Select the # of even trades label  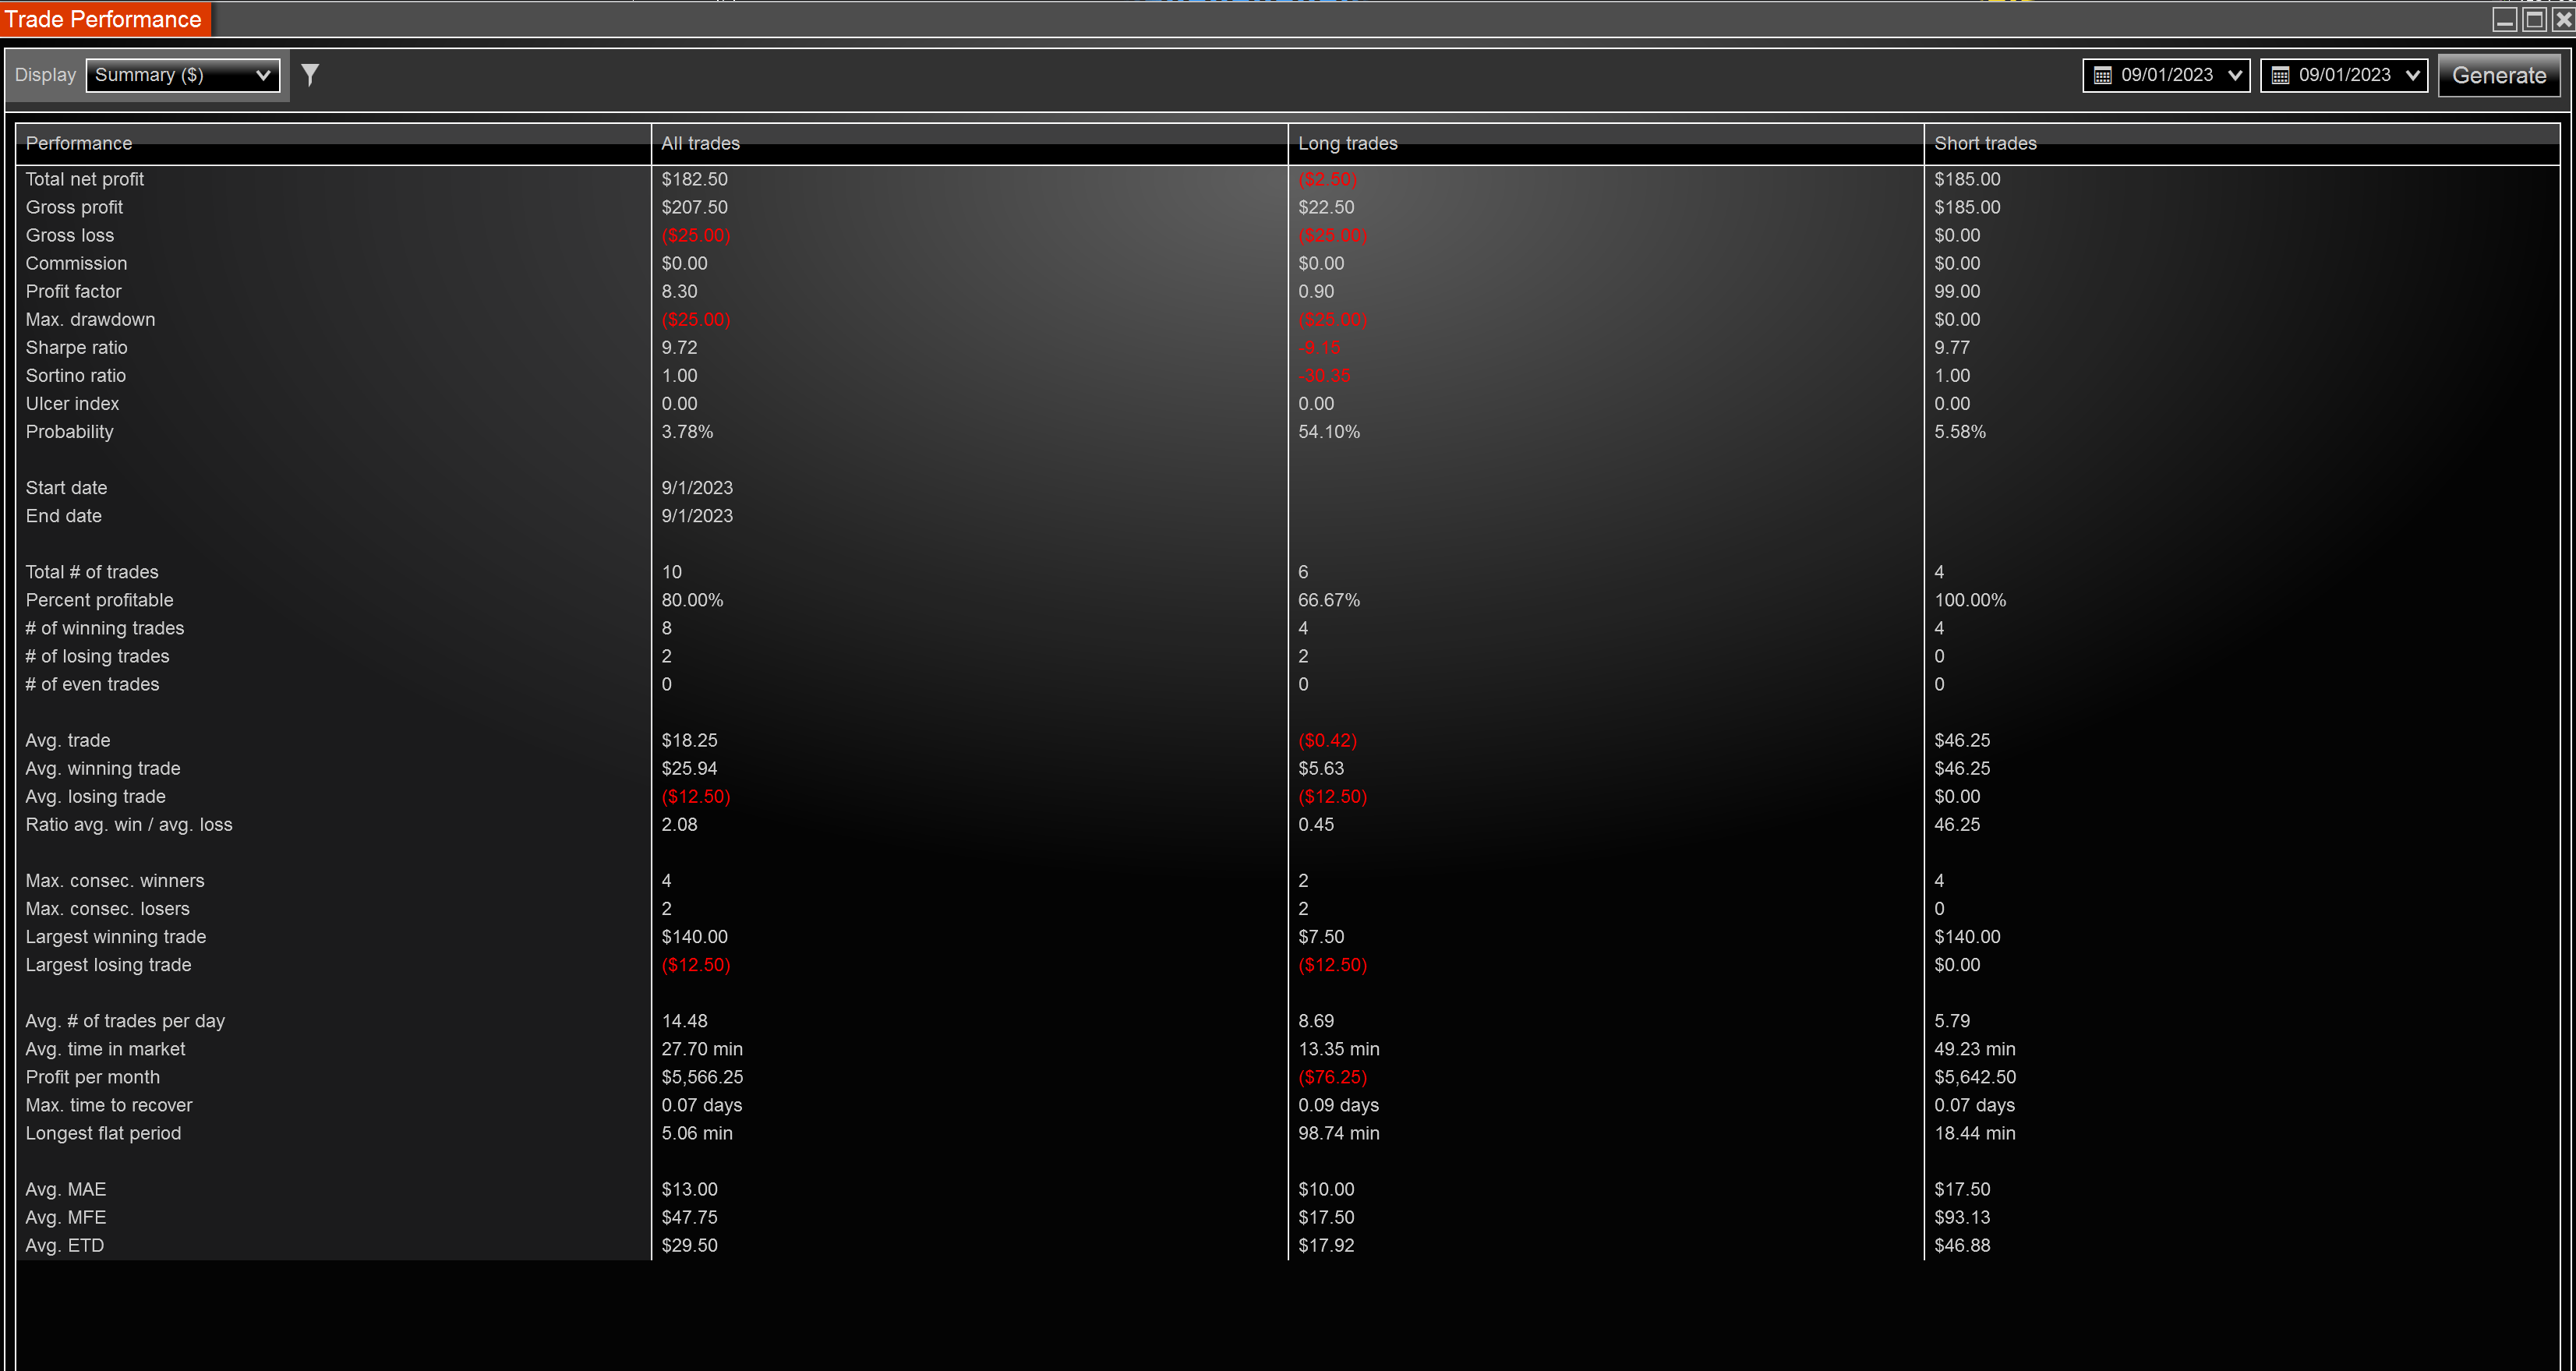[92, 683]
